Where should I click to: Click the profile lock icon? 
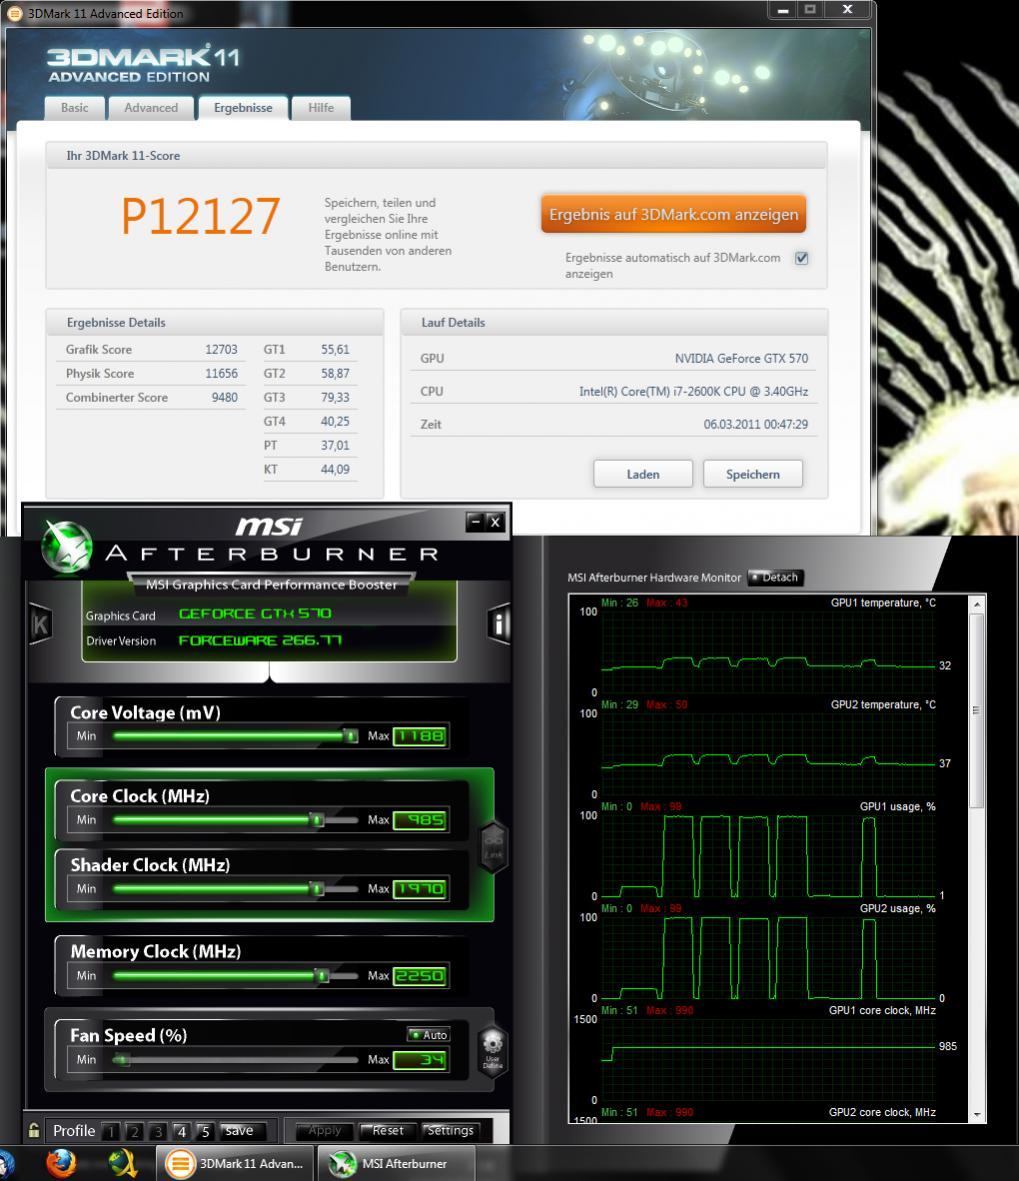[x=34, y=1131]
